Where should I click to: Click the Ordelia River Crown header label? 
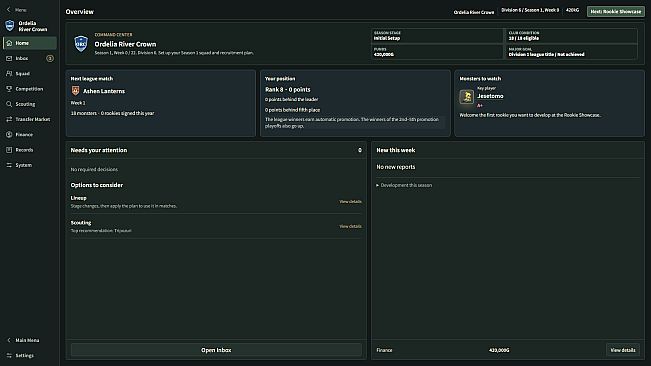click(474, 12)
